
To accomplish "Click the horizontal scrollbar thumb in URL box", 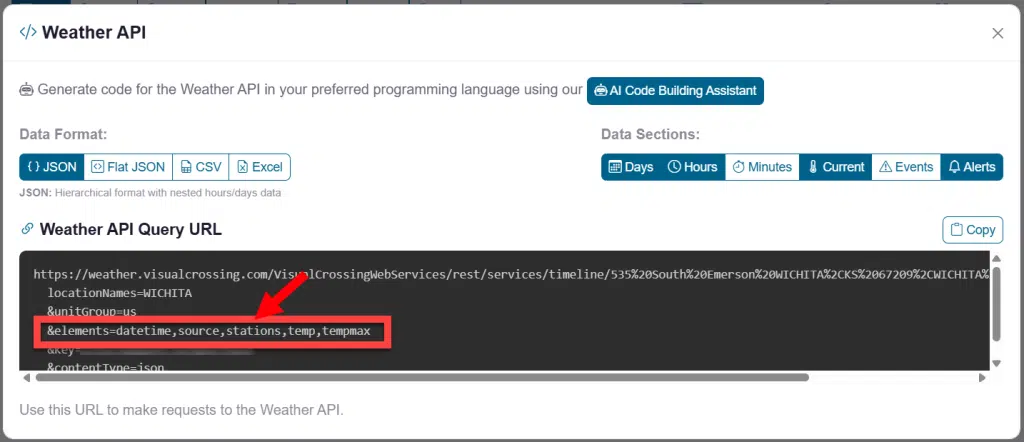I will click(422, 377).
